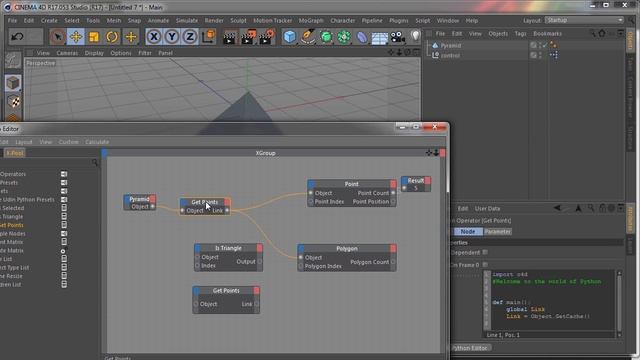
Task: Toggle the Pyramid visibility checkbox in Object Manager
Action: 533,45
